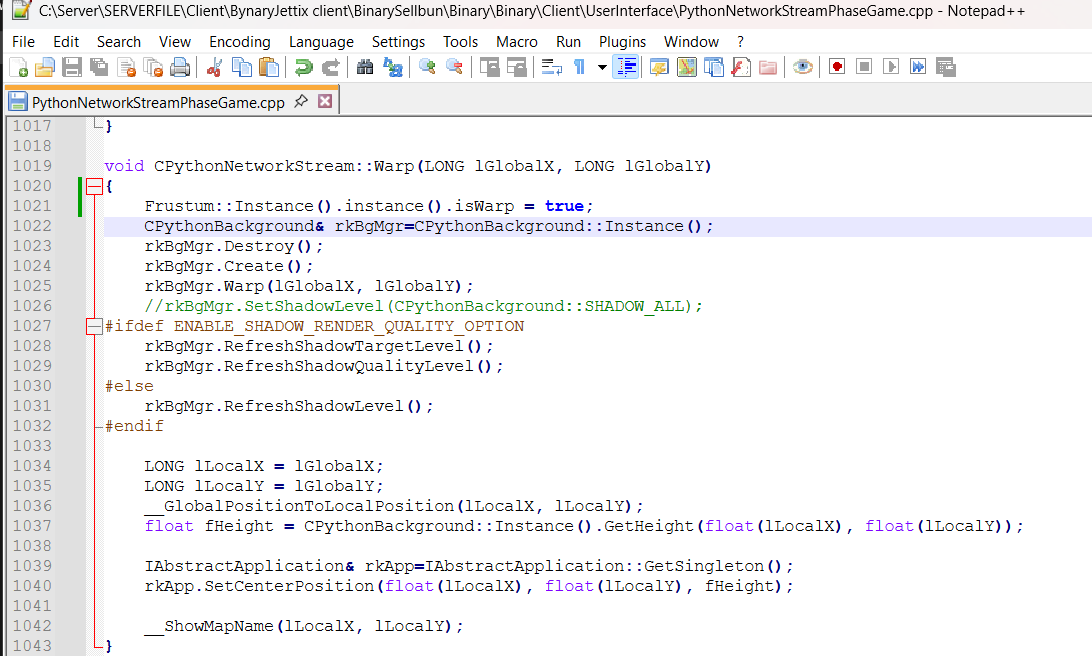Redo the last undone edit
The height and width of the screenshot is (656, 1092).
(x=330, y=68)
